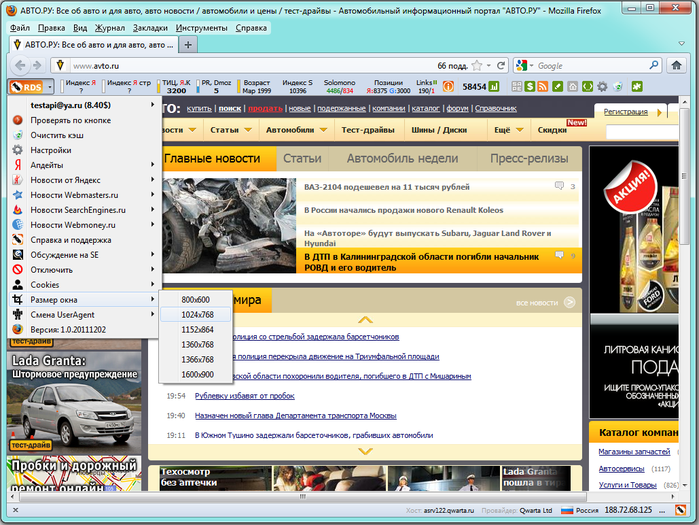Open Настройки from RDS menu
The height and width of the screenshot is (525, 699).
(84, 150)
